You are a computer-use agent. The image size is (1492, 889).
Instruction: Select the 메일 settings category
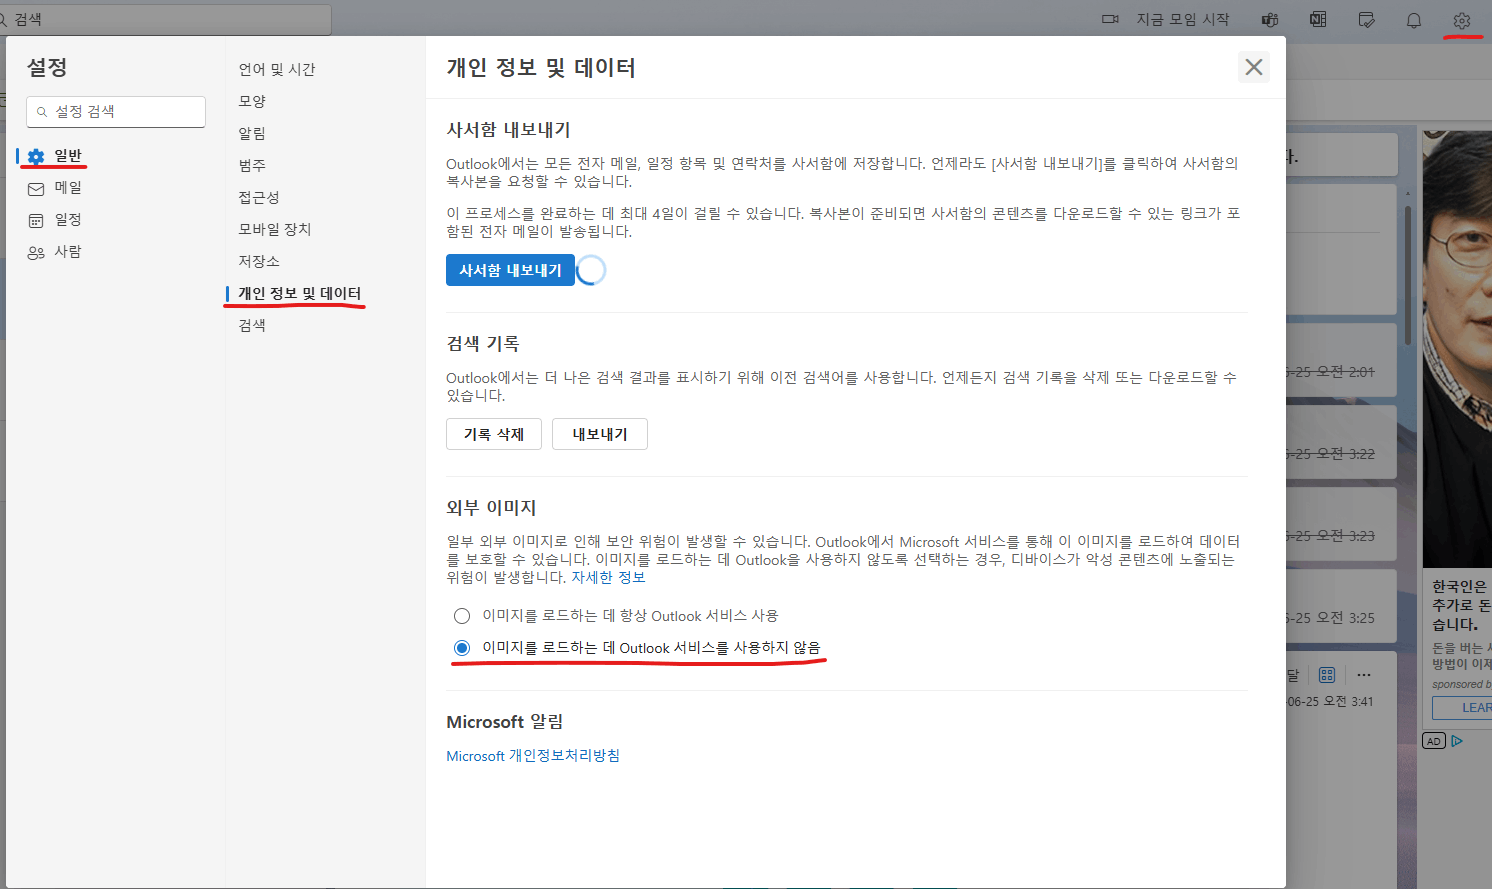(x=68, y=187)
